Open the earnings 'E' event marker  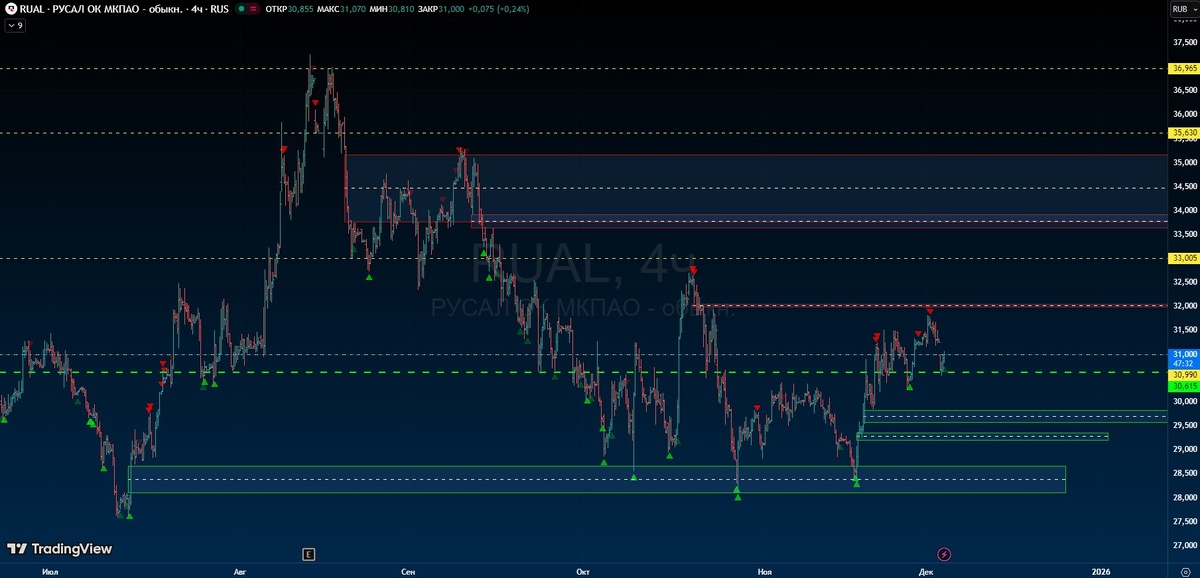coord(308,553)
